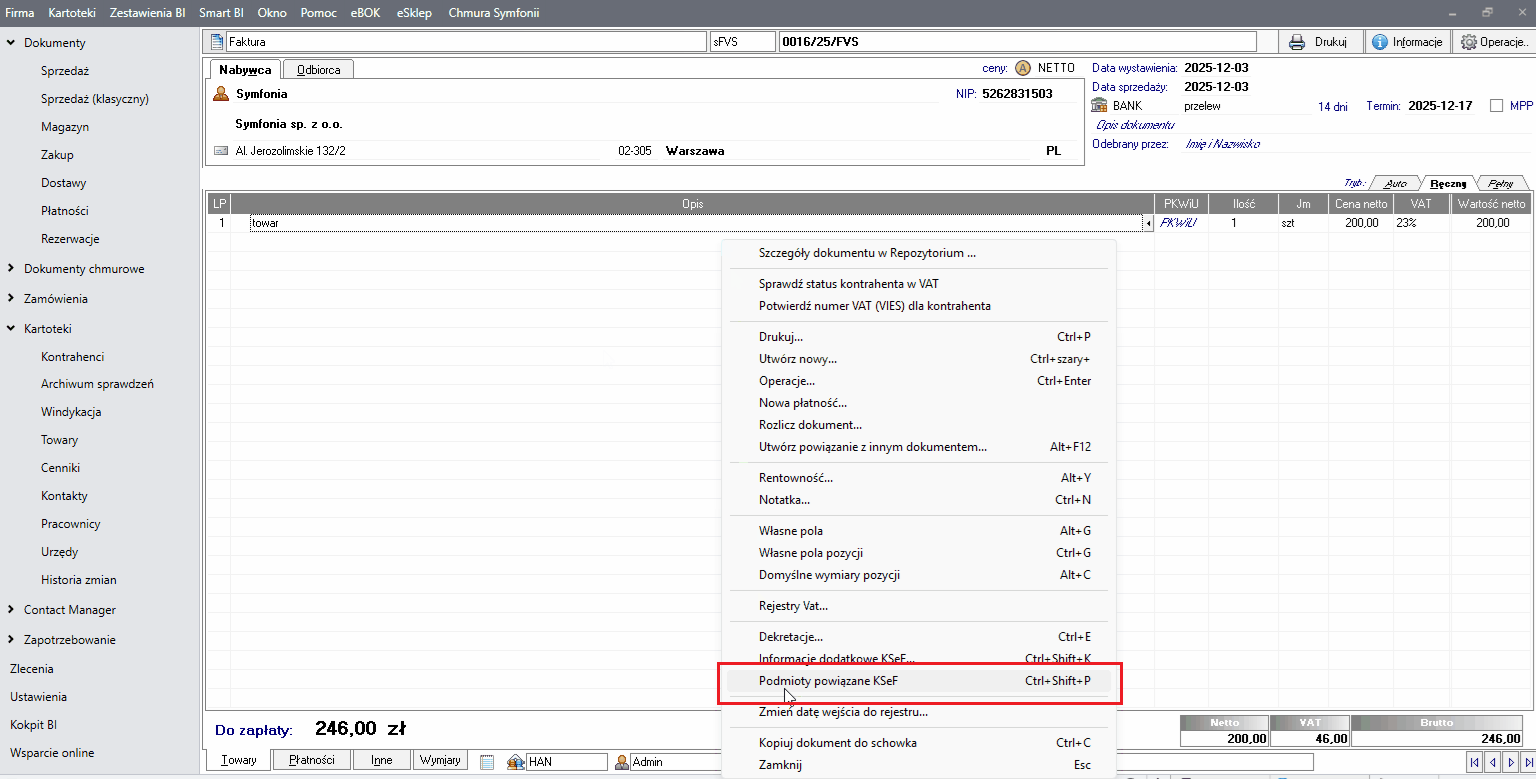Click the 14 dni payment term link
This screenshot has height=779, width=1536.
1334,106
